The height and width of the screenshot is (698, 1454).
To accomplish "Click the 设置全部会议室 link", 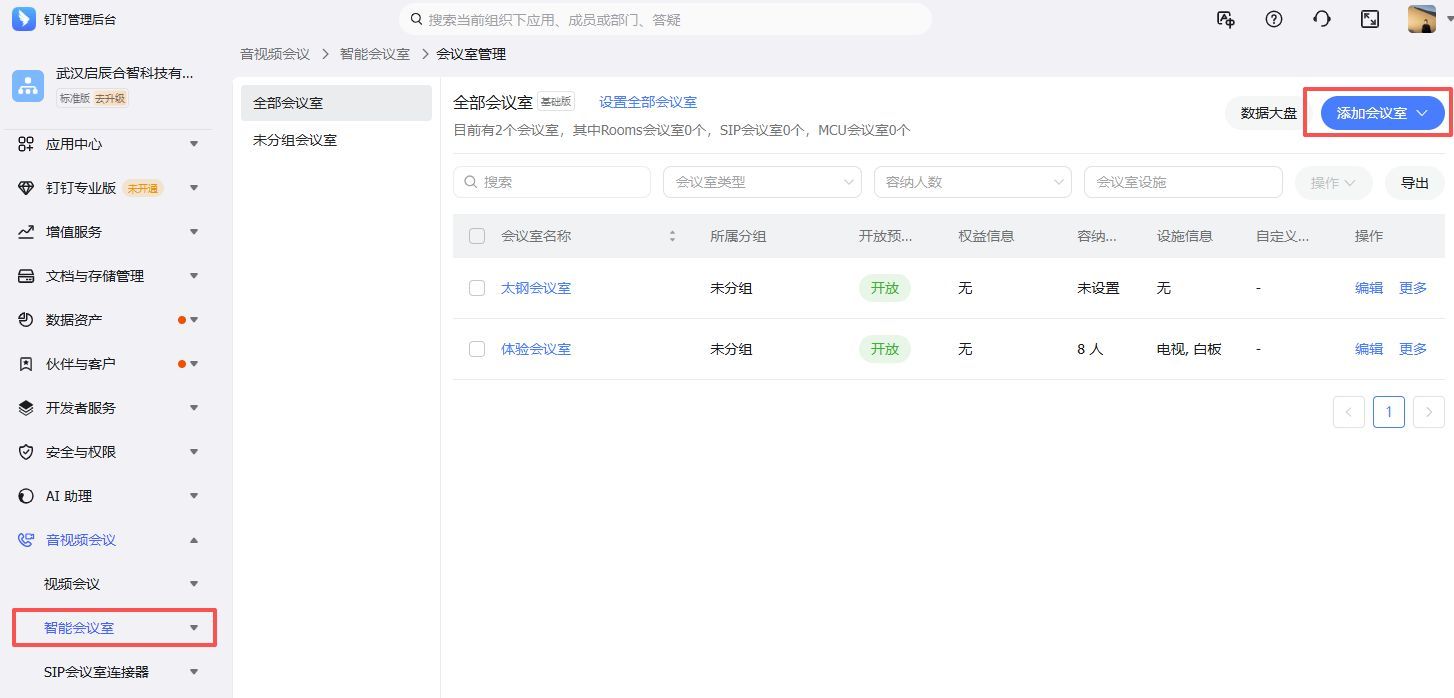I will pyautogui.click(x=647, y=102).
